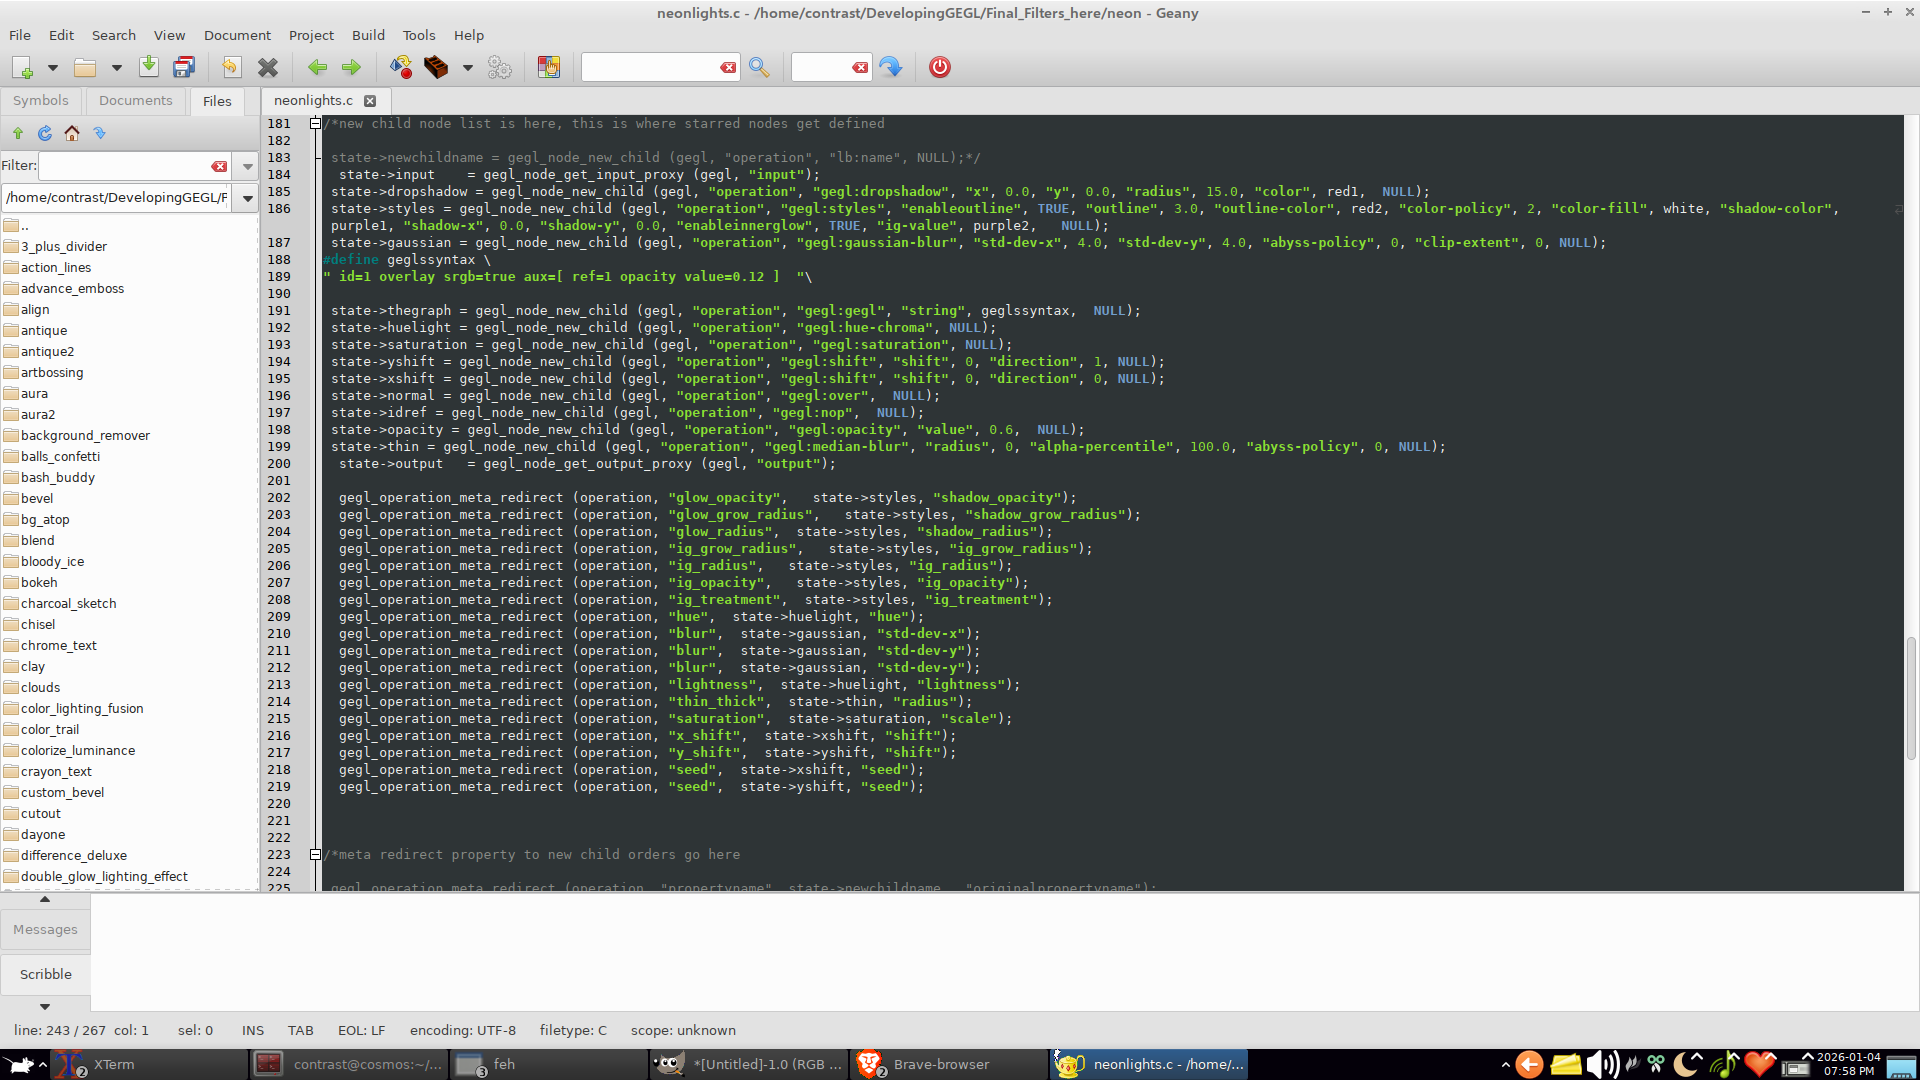Switch to feh window in taskbar
The image size is (1920, 1080).
(548, 1064)
